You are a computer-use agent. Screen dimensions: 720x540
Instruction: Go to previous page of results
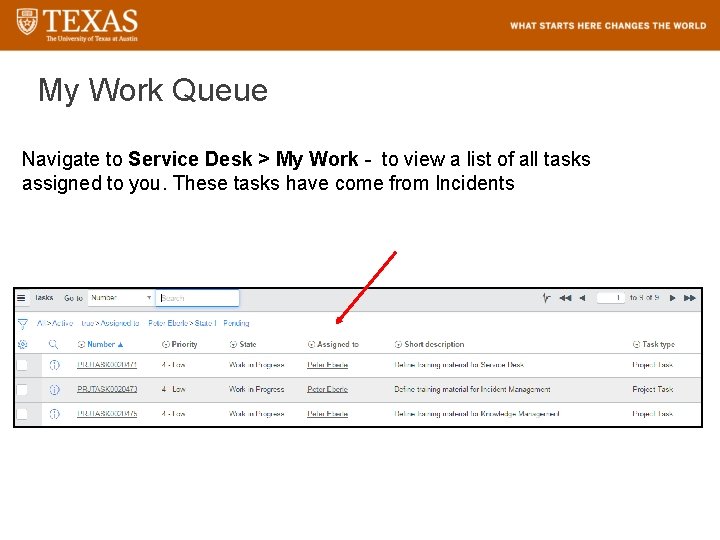[582, 298]
